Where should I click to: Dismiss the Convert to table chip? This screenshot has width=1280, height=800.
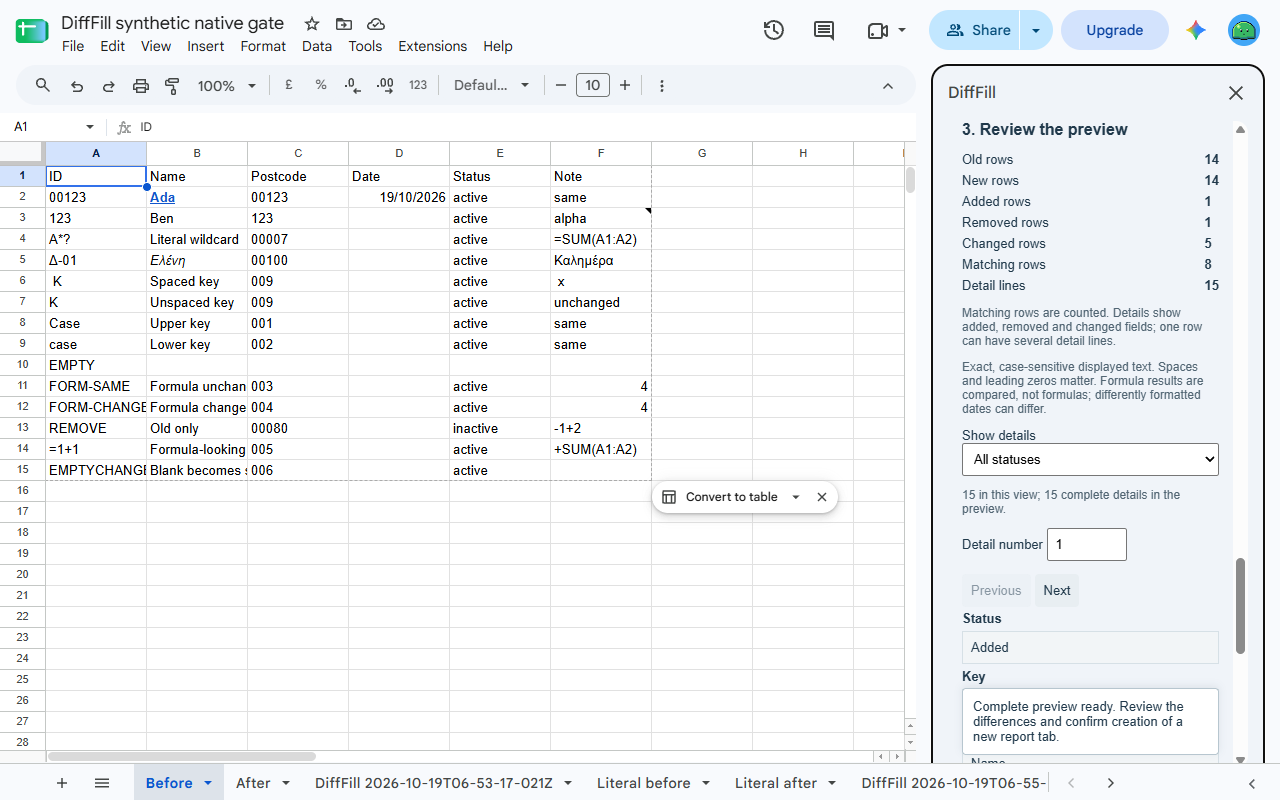(x=822, y=497)
